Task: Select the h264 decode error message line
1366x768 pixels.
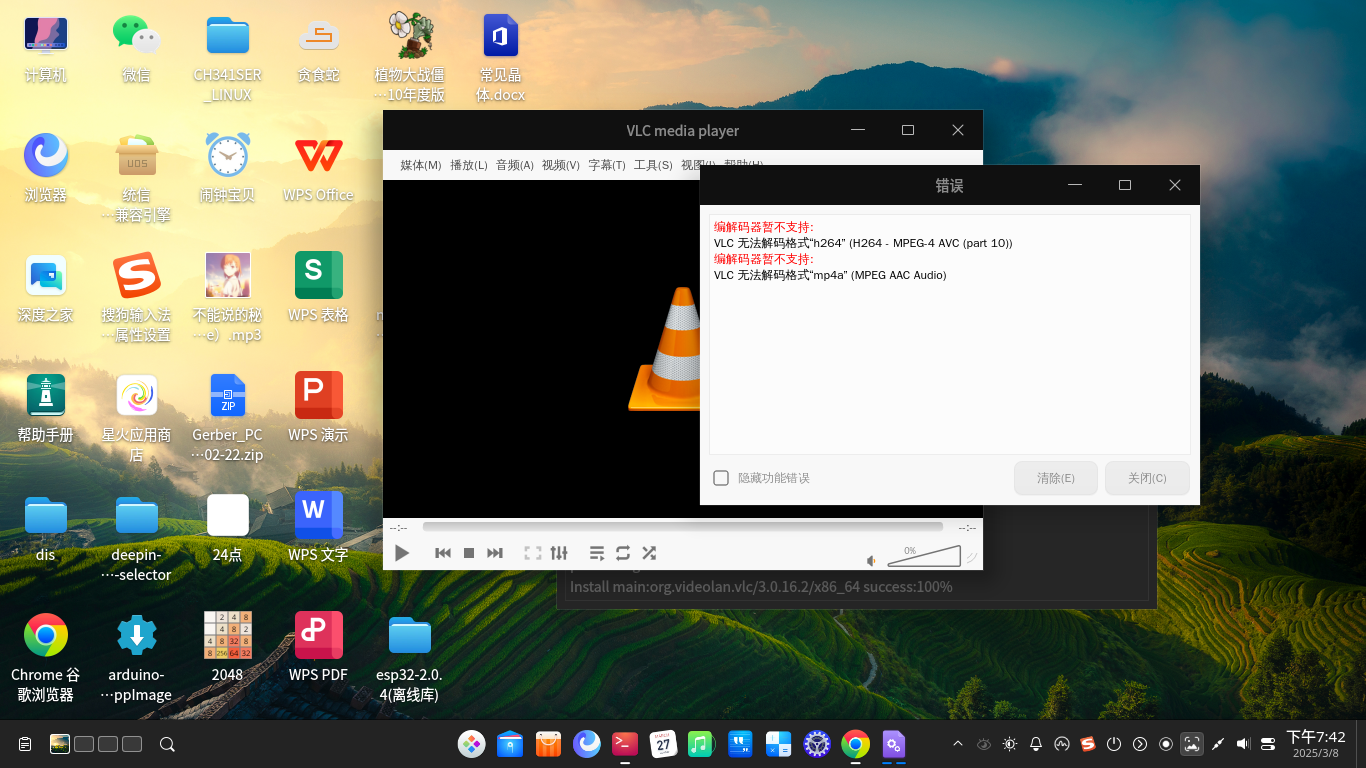Action: (x=863, y=243)
